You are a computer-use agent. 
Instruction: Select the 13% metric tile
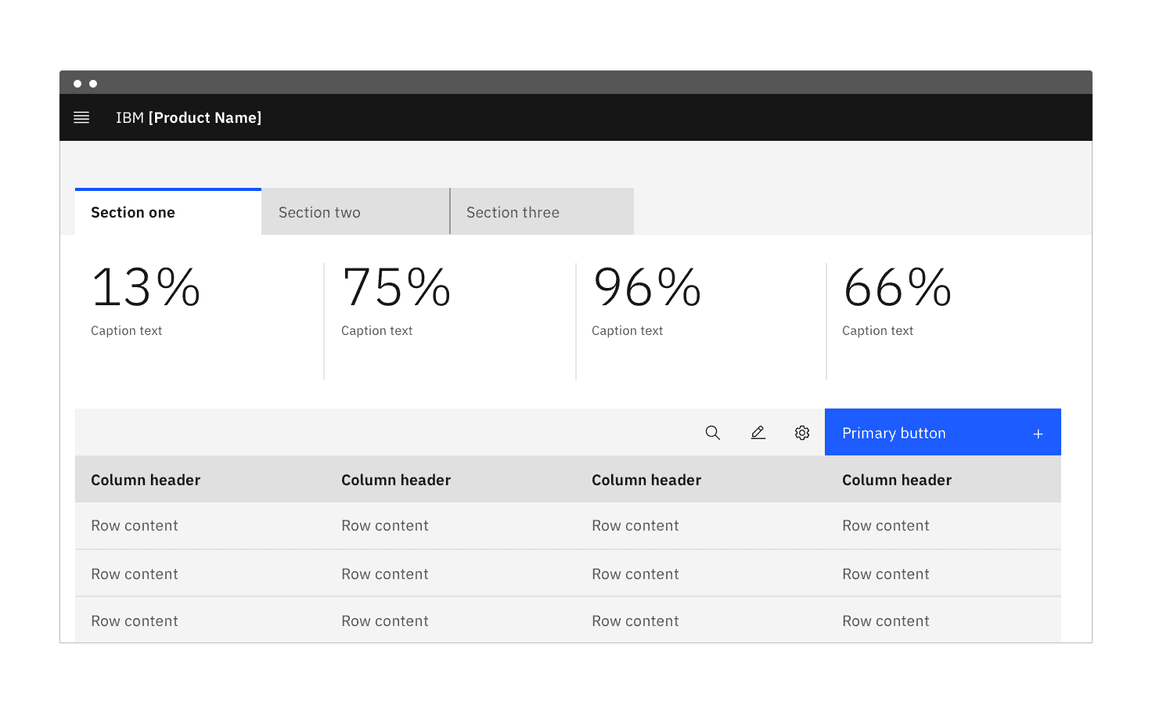pos(145,288)
